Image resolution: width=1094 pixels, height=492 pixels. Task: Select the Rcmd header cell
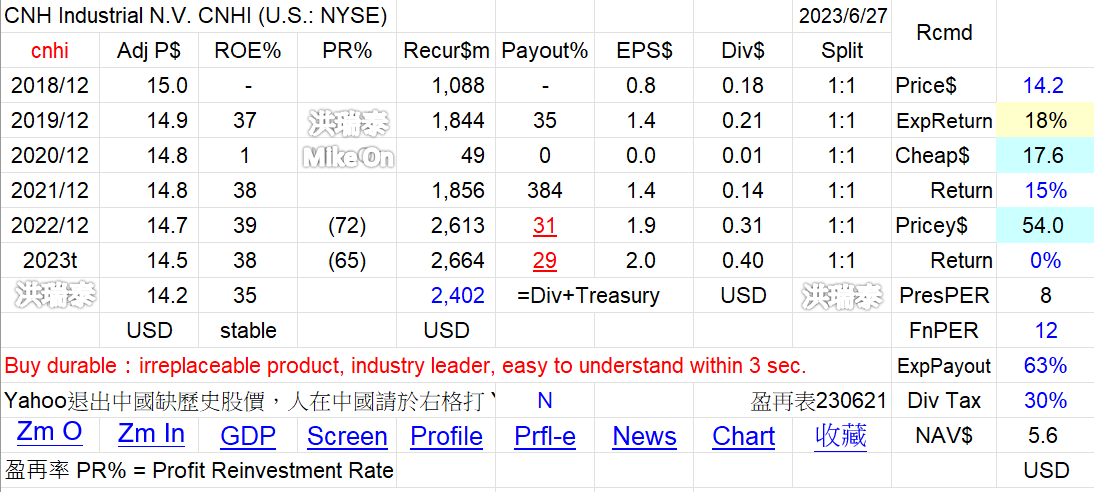943,32
